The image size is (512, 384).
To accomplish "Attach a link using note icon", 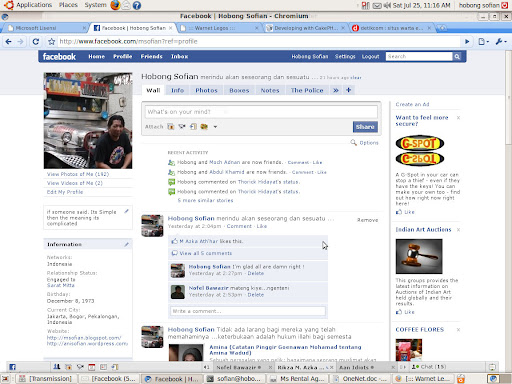I will [x=193, y=127].
